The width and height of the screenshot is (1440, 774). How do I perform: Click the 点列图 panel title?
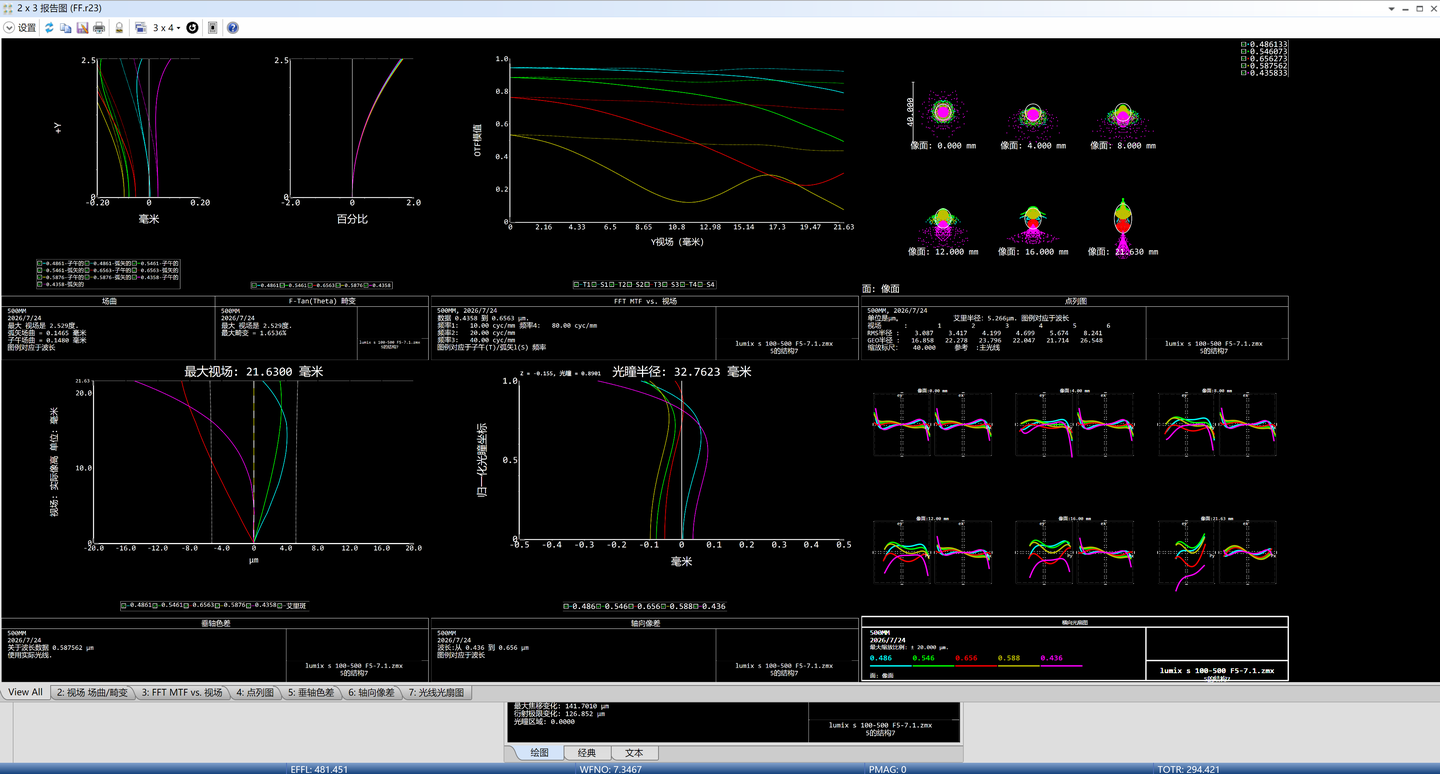[1075, 300]
